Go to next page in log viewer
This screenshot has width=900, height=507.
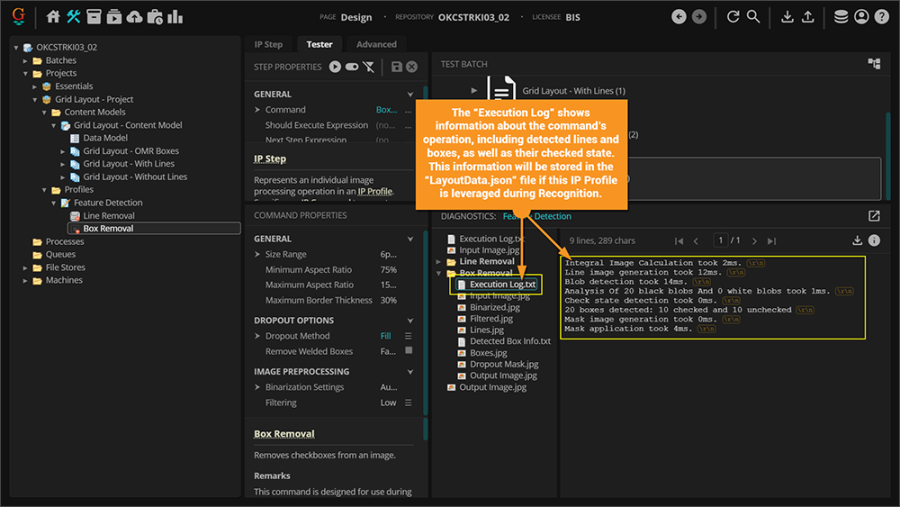754,241
